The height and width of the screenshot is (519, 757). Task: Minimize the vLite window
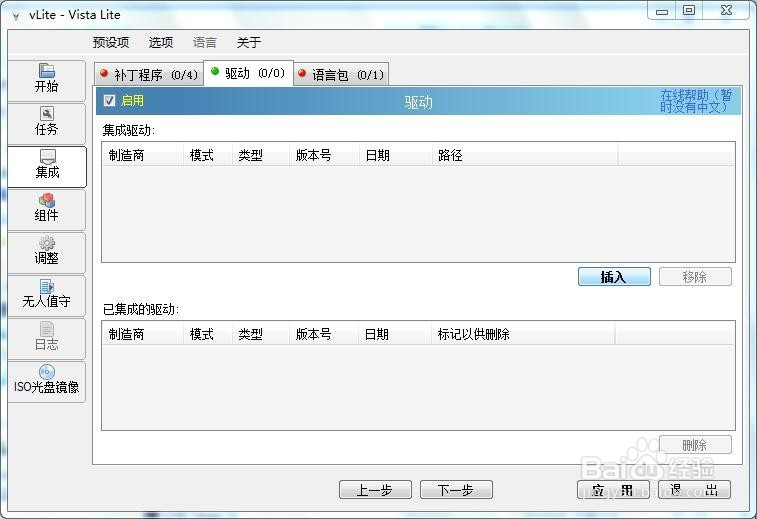tap(661, 10)
